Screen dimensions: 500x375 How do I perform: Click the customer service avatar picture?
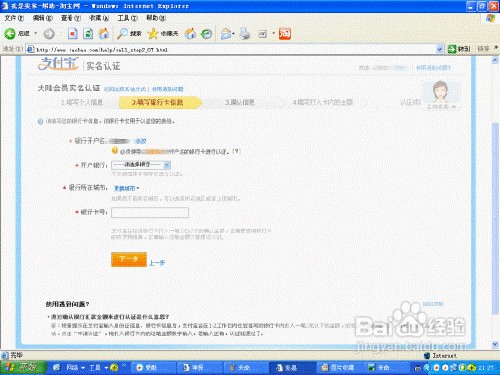(441, 92)
